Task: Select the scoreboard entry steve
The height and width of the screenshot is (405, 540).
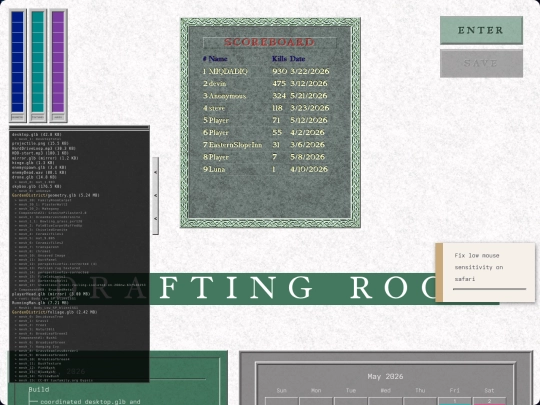Action: point(217,108)
